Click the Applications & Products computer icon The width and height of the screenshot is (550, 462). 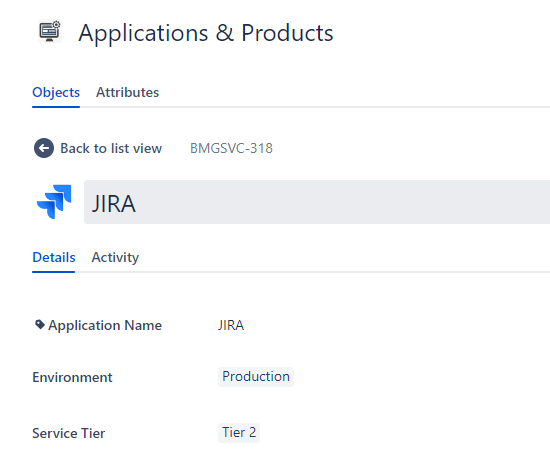tap(50, 31)
